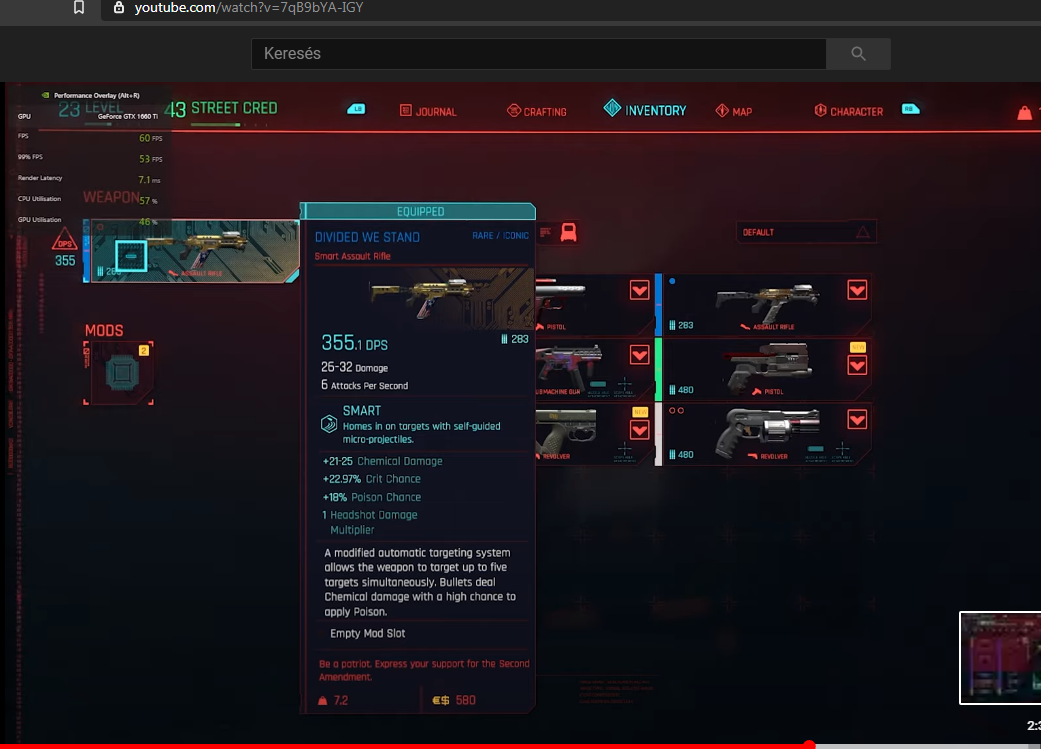The height and width of the screenshot is (749, 1041).
Task: Click the carry weight icon top right
Action: 1024,113
